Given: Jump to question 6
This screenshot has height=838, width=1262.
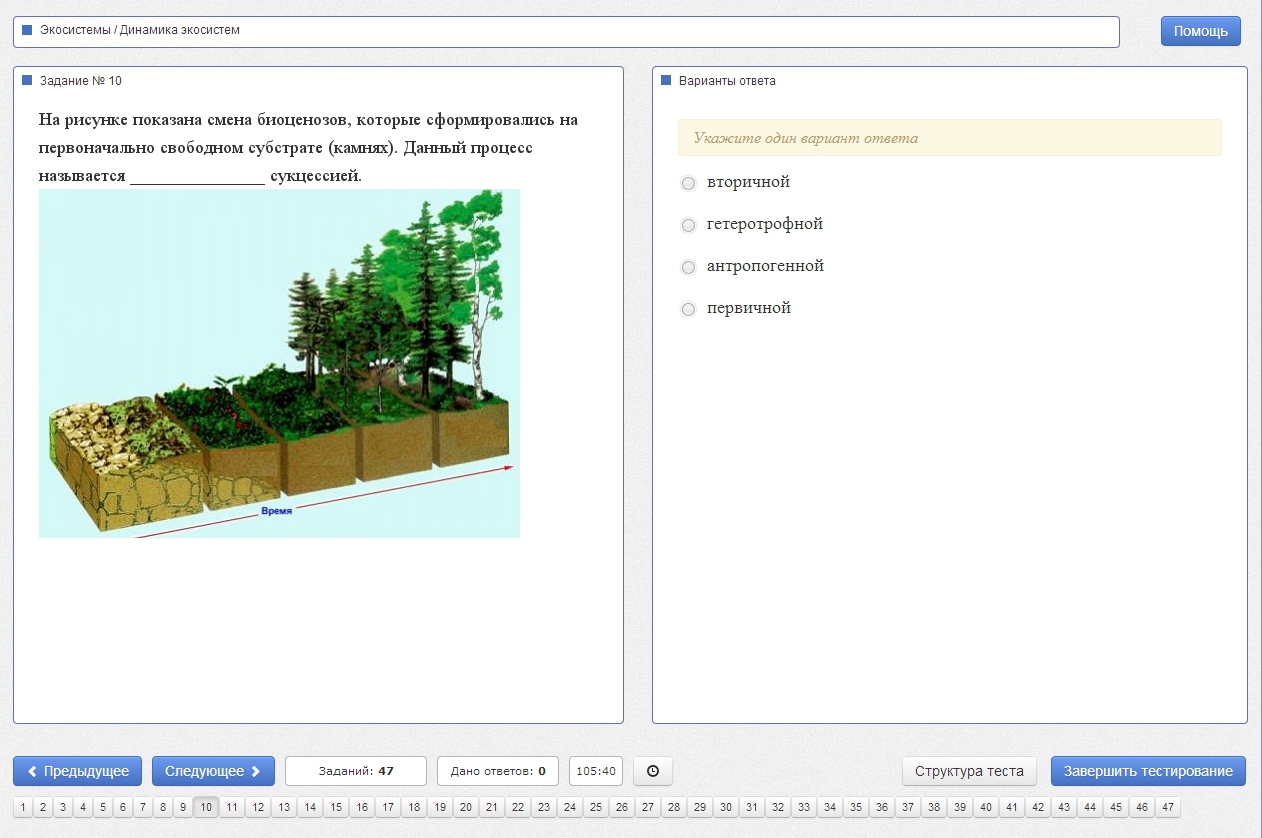Looking at the screenshot, I should pyautogui.click(x=123, y=807).
